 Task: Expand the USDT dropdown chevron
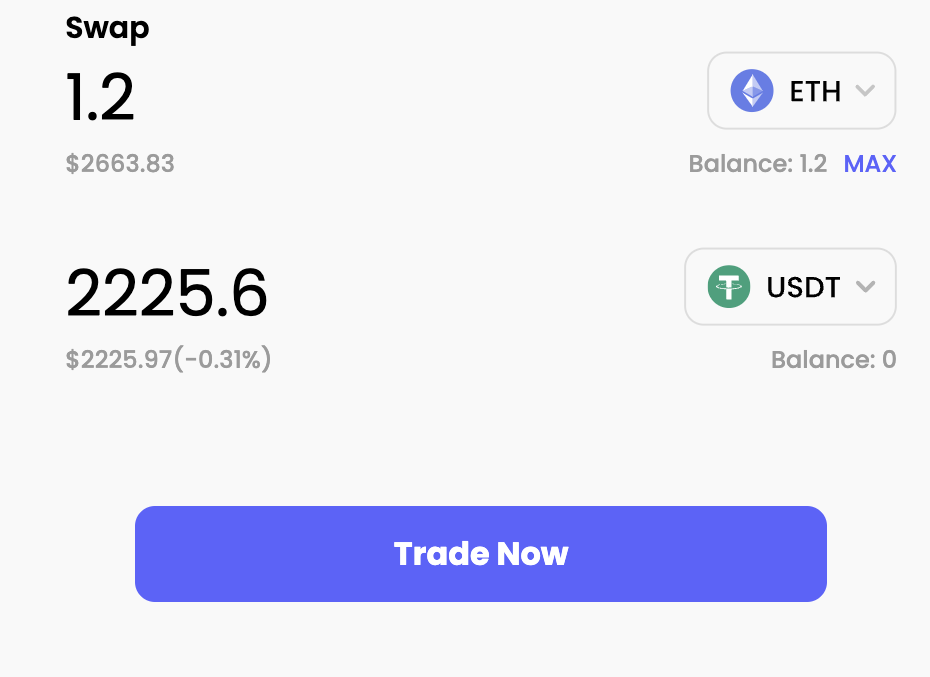point(866,287)
